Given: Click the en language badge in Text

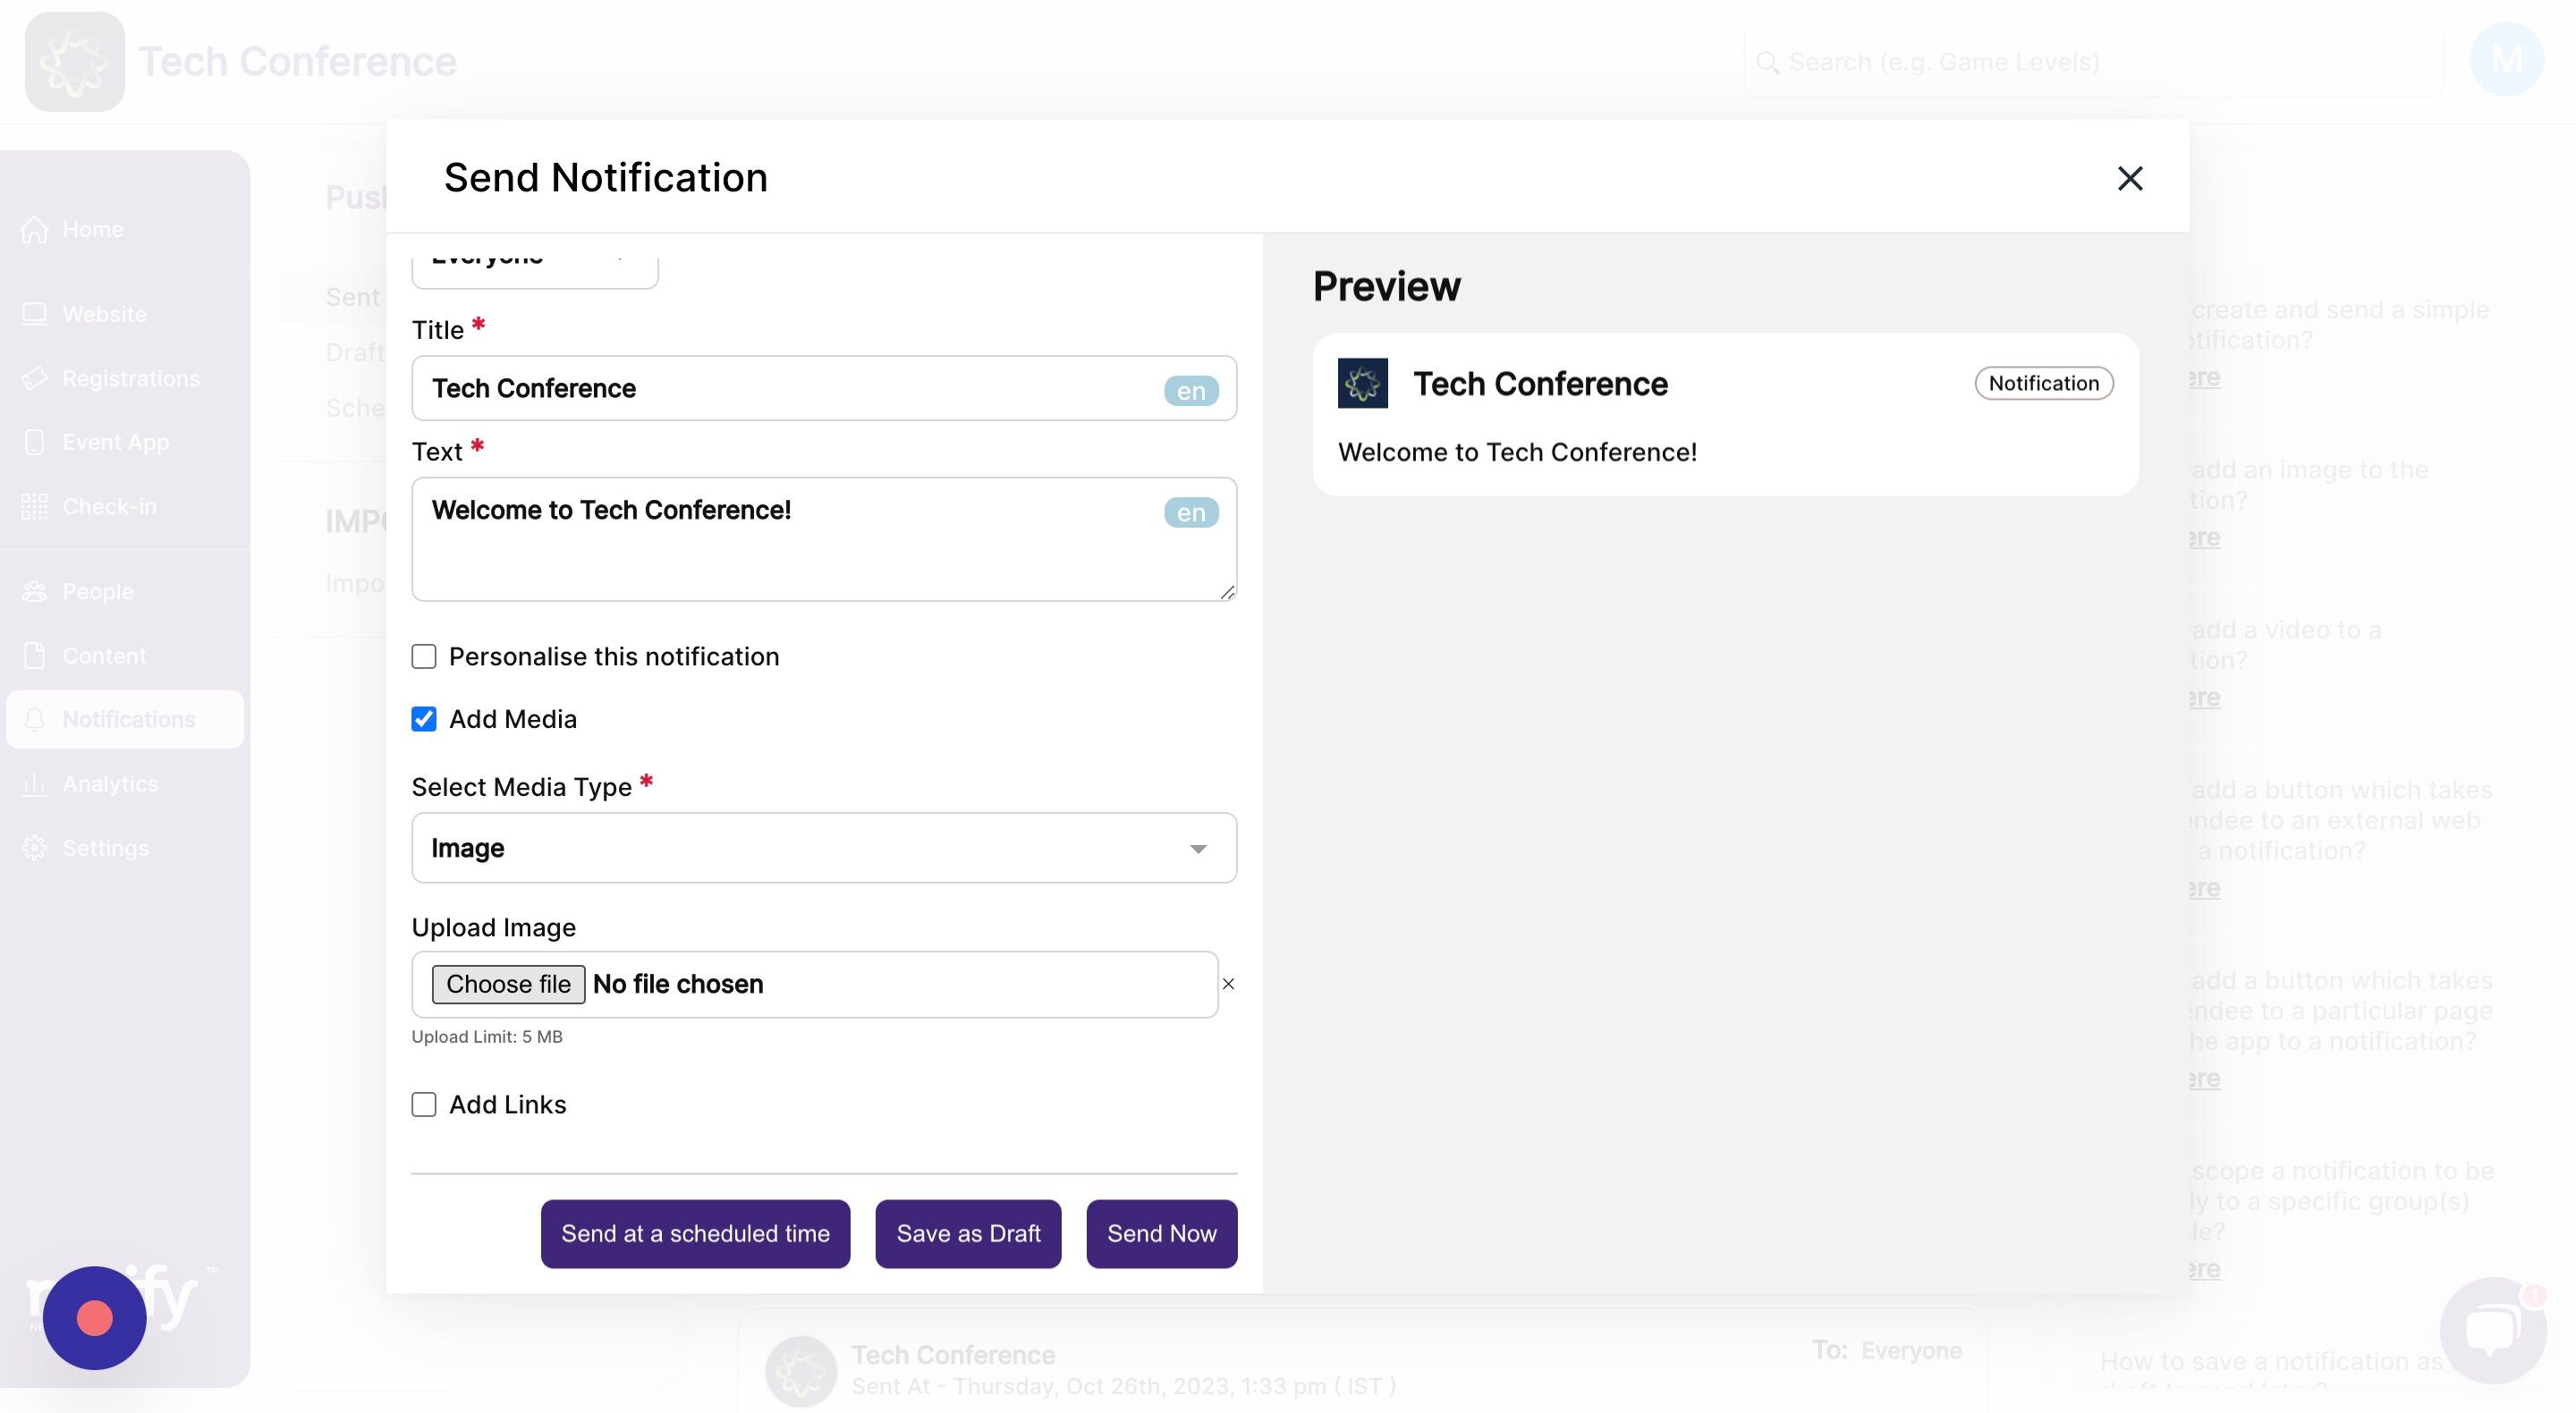Looking at the screenshot, I should click(1190, 512).
